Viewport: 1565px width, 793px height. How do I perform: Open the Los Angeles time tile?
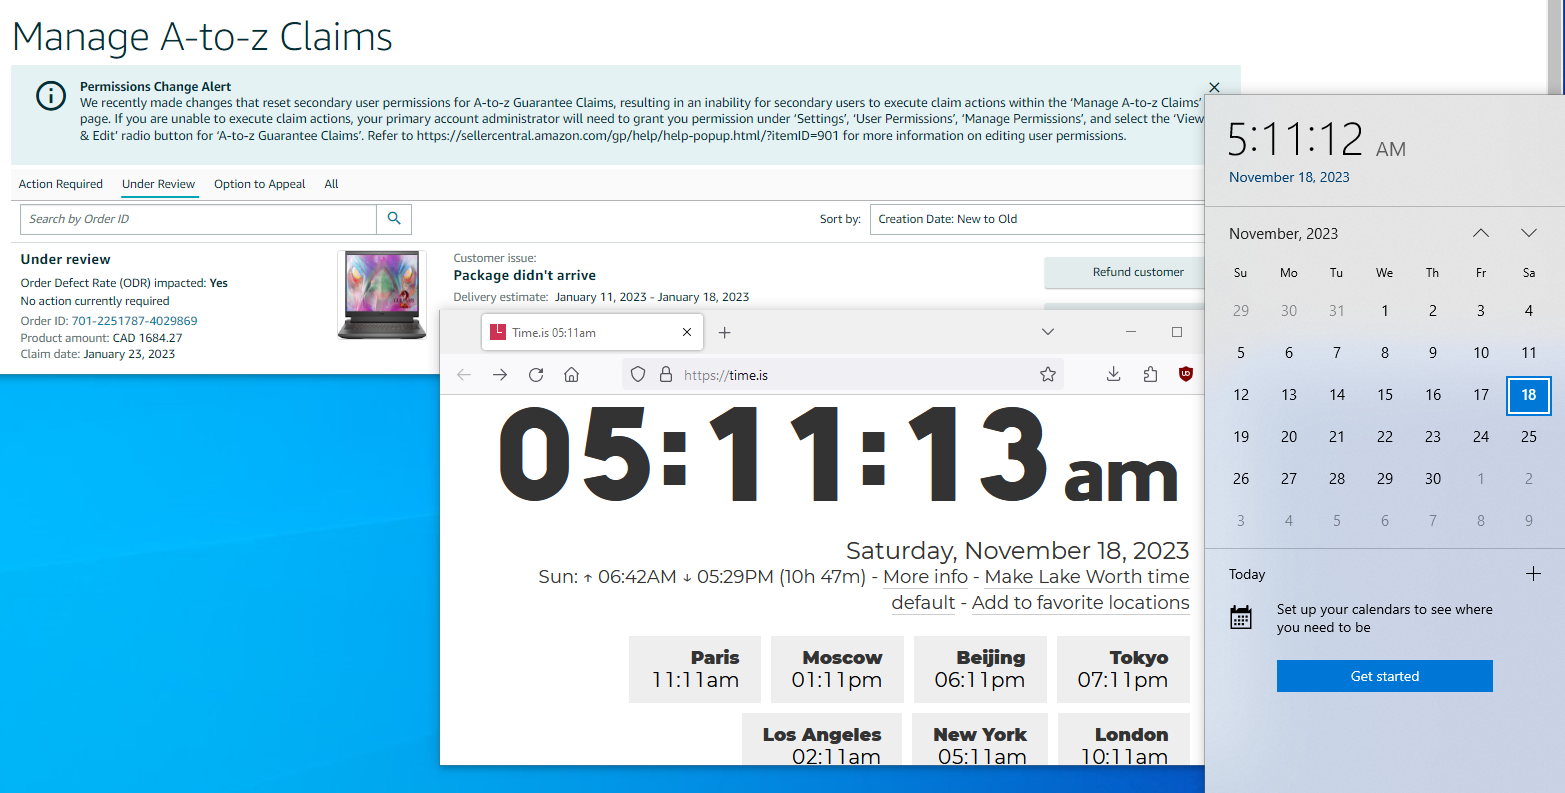coord(822,739)
